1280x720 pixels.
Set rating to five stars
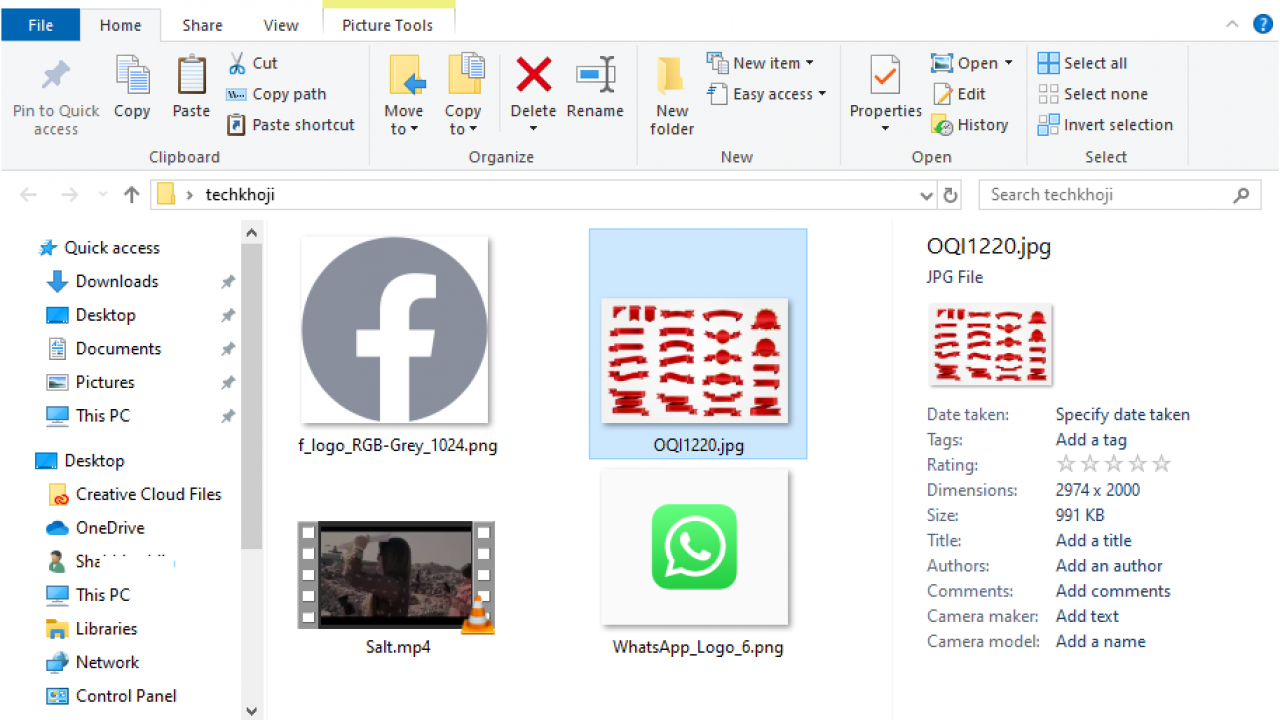[1161, 464]
